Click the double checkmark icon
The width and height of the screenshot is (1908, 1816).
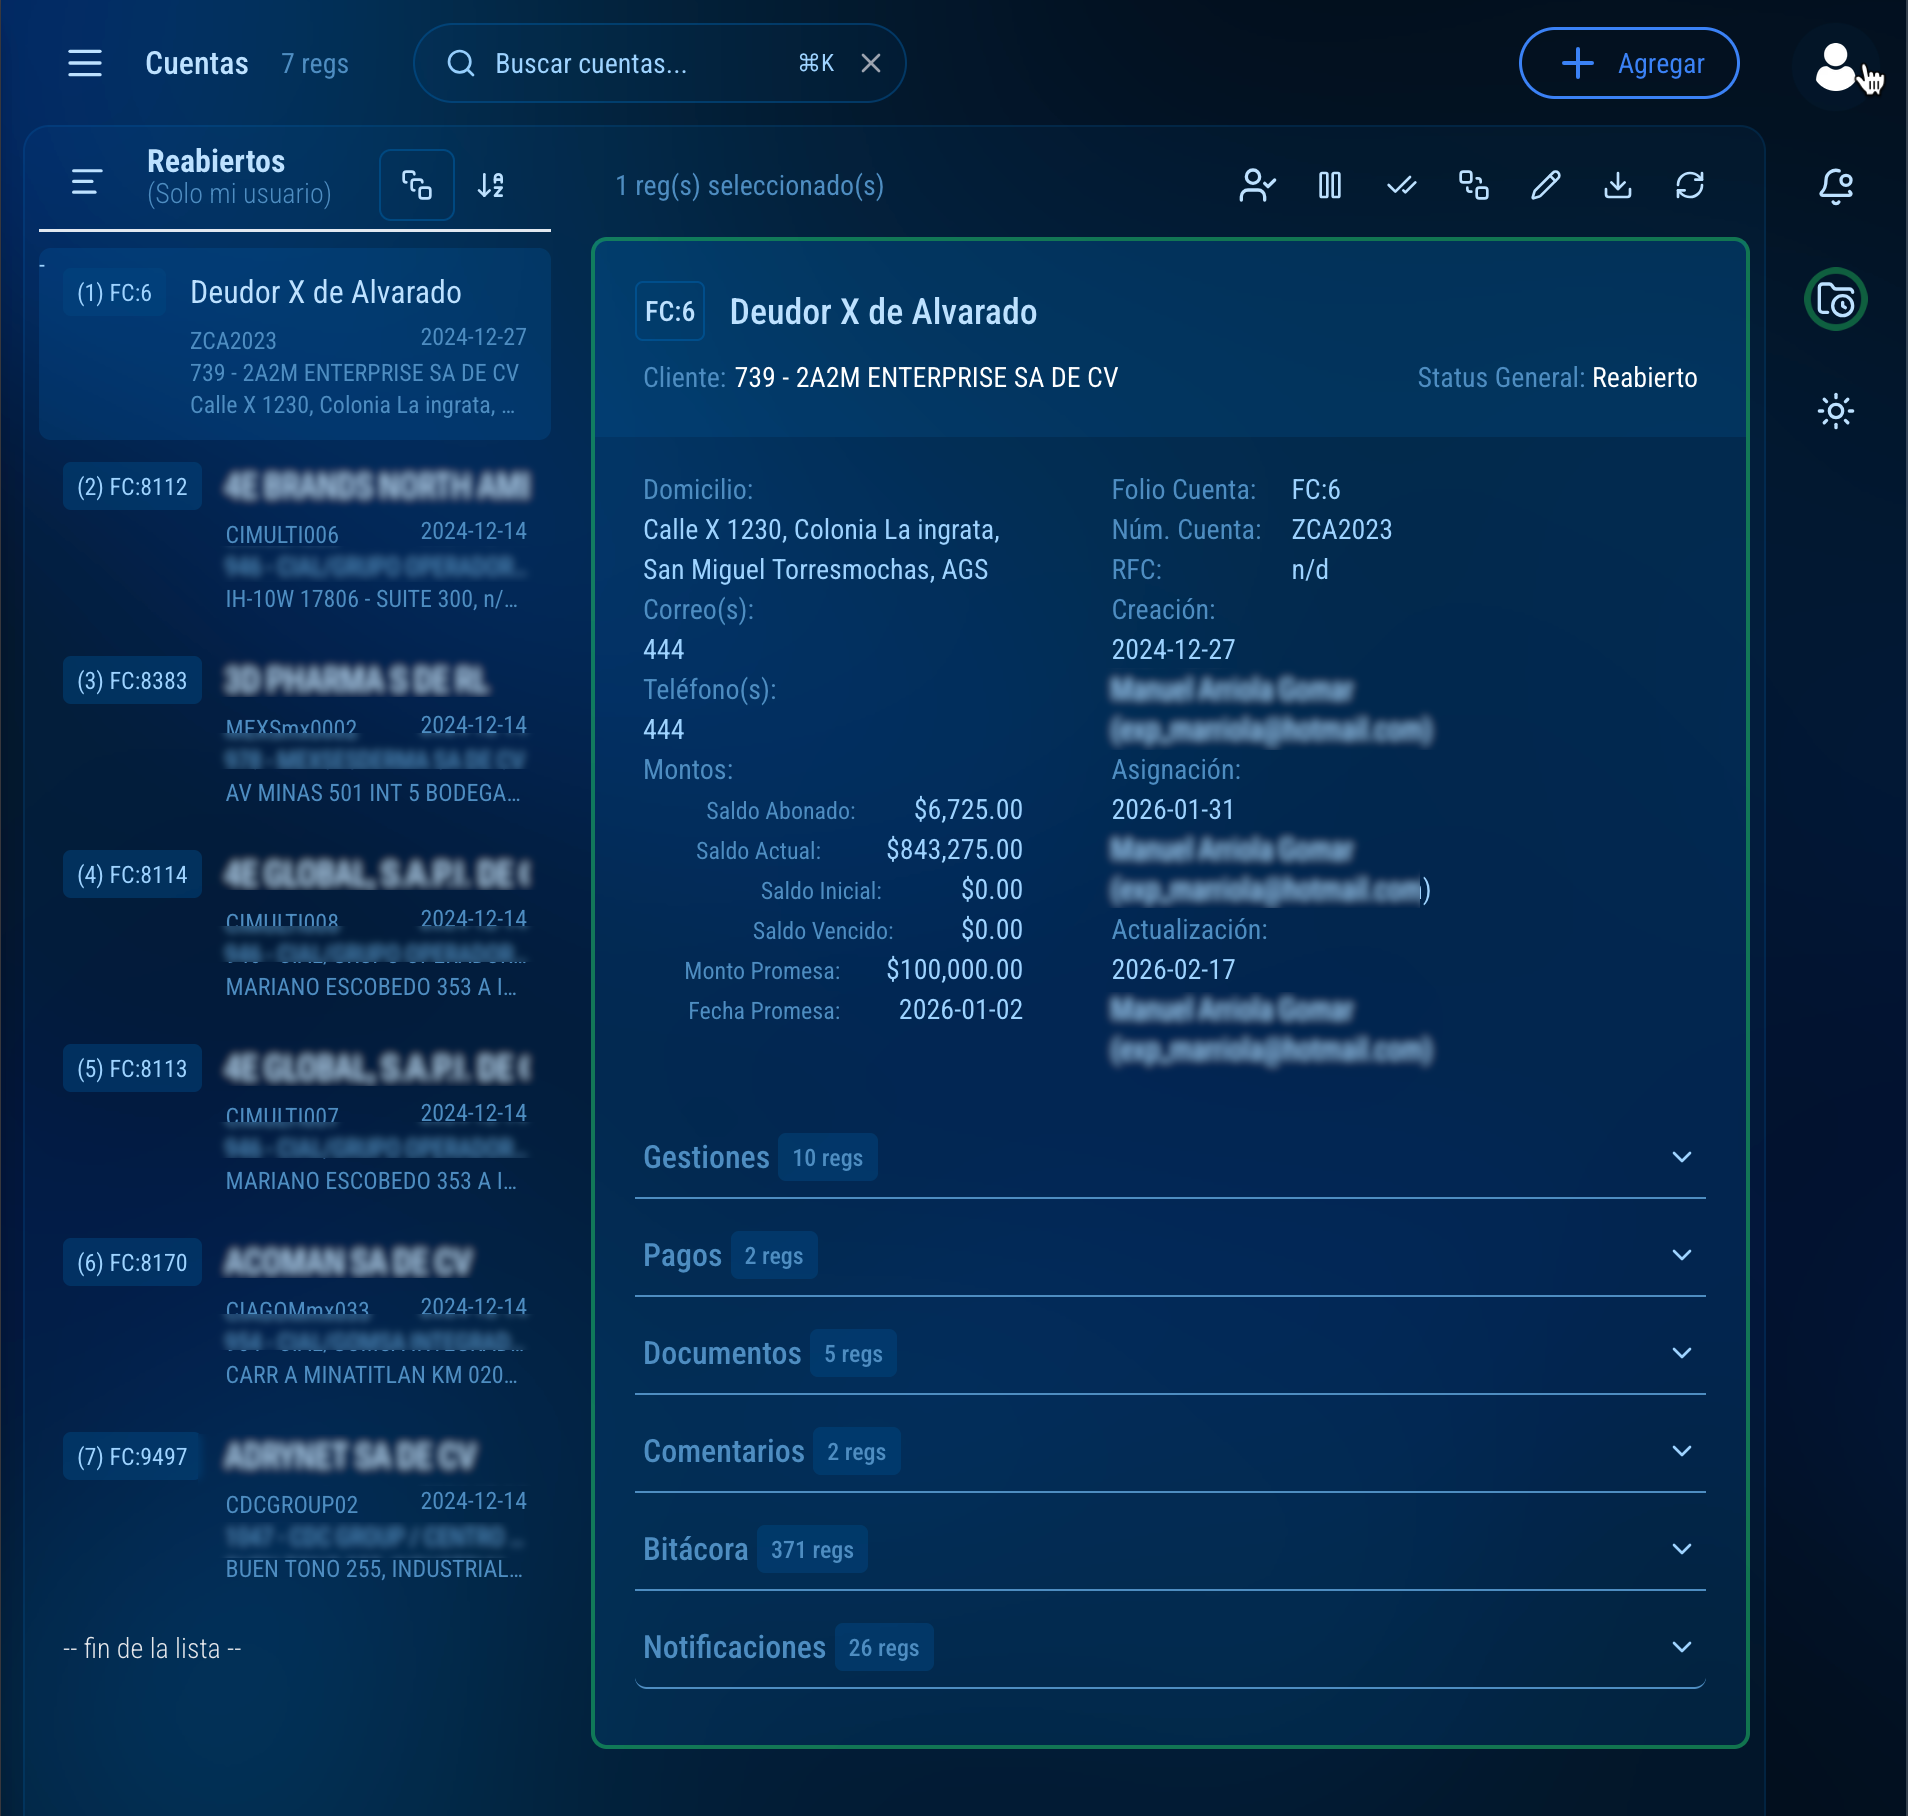1401,185
